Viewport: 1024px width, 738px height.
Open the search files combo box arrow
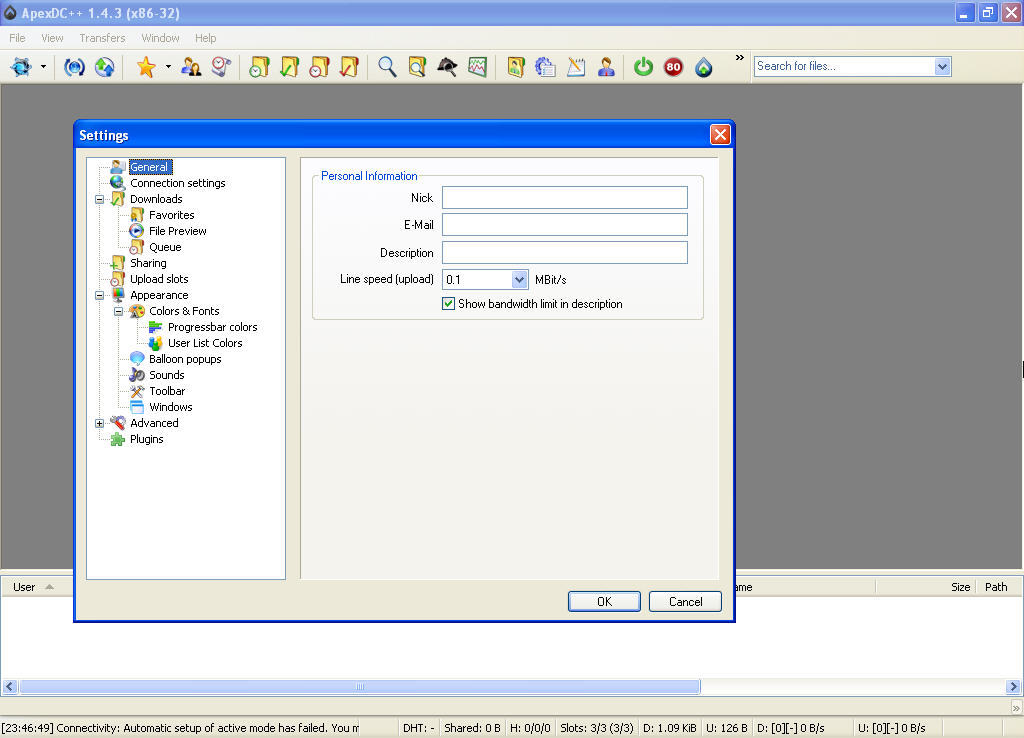point(941,66)
